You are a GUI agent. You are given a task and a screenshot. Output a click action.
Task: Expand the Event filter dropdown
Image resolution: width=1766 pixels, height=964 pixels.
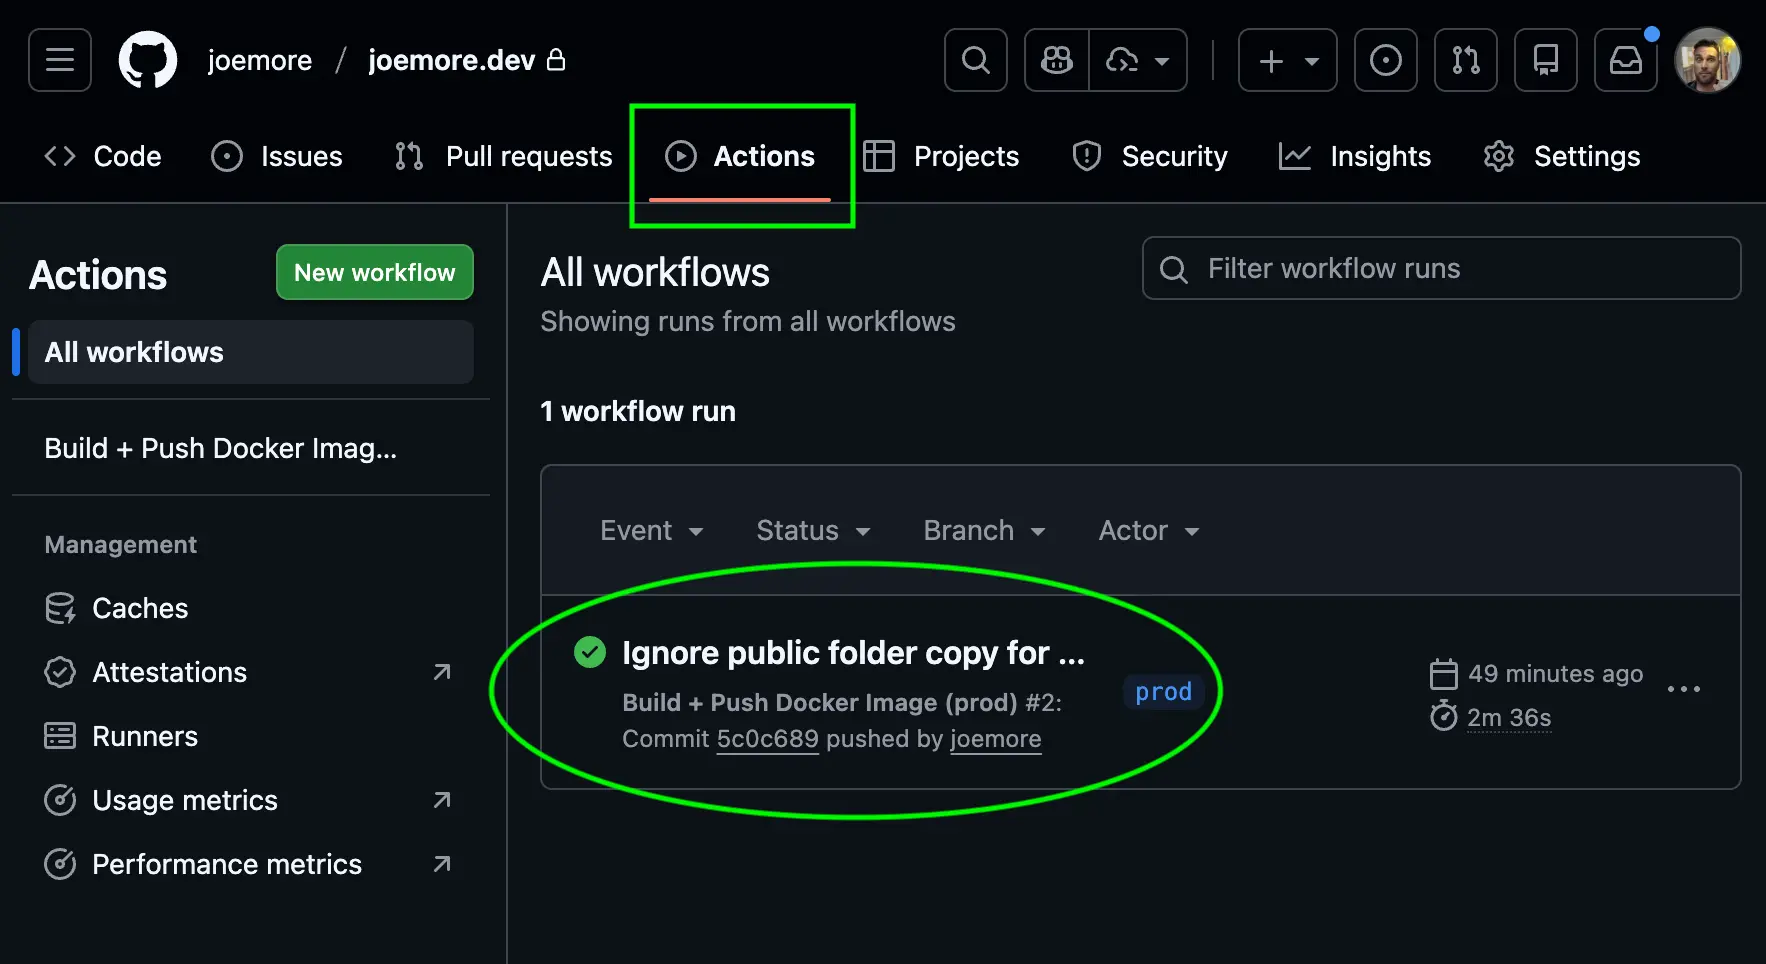pos(651,531)
